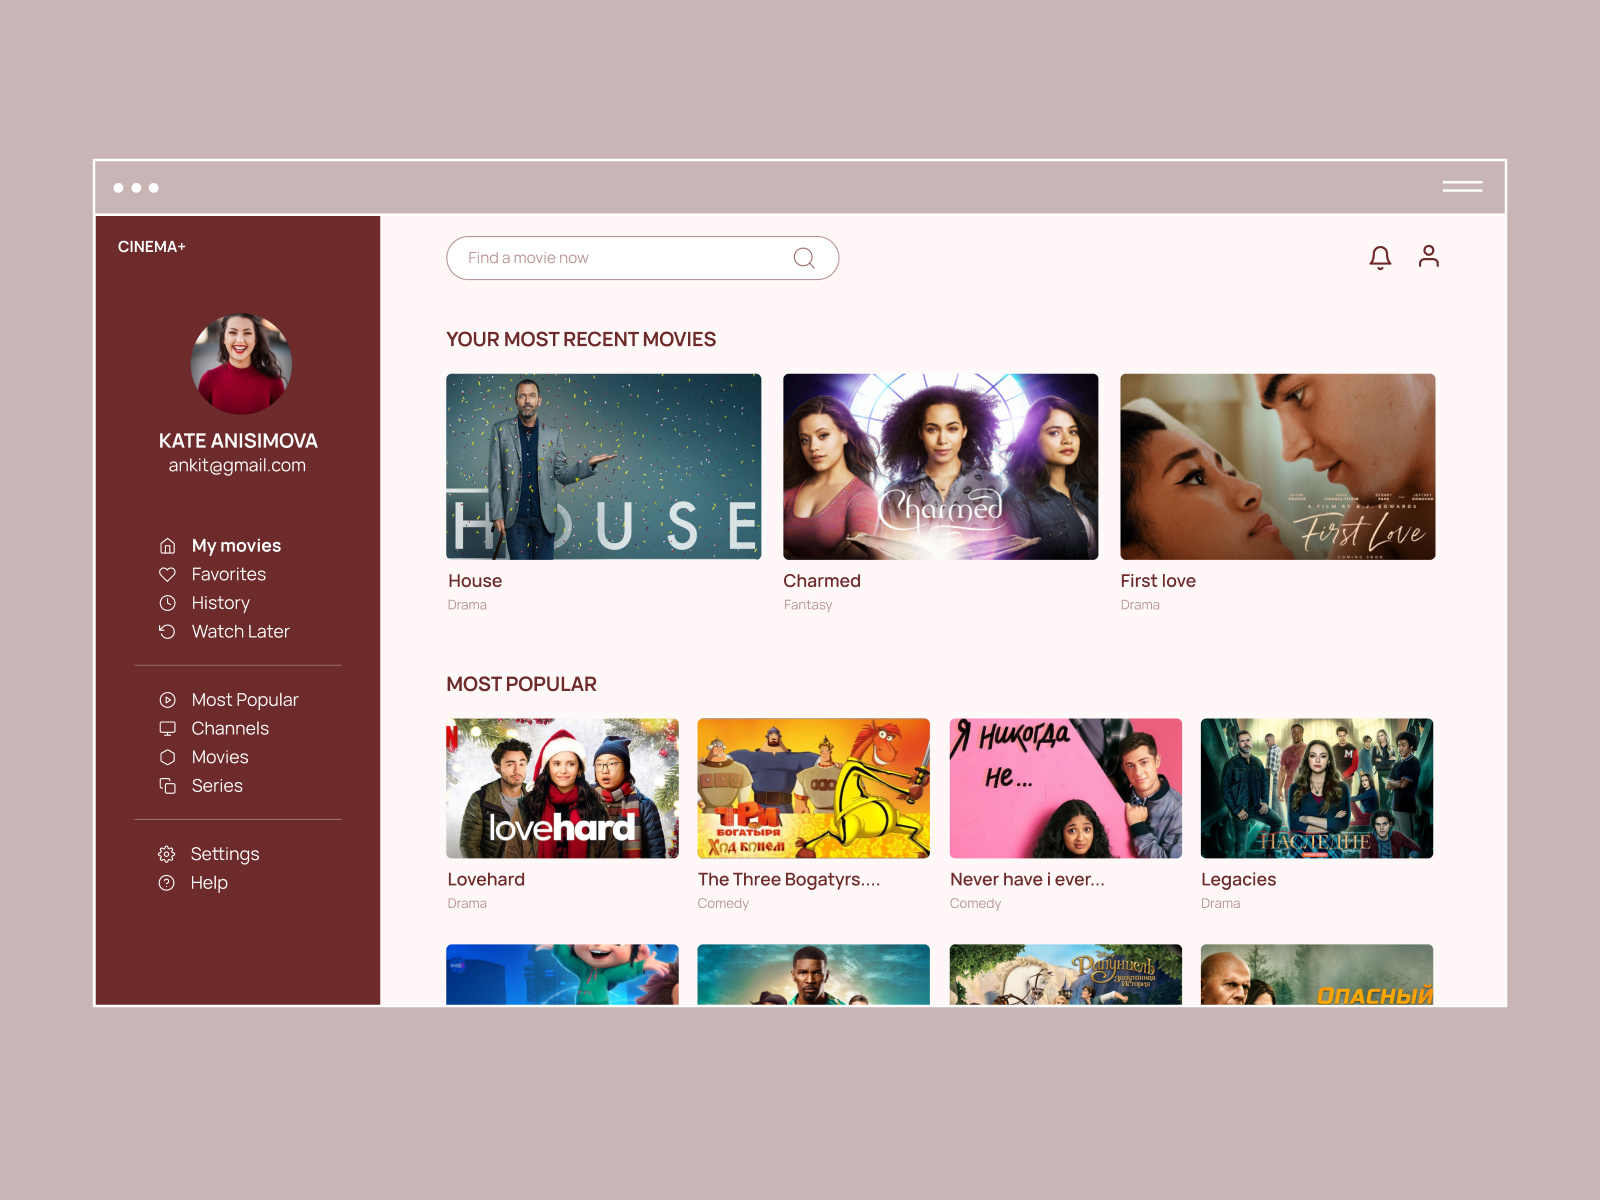The image size is (1600, 1200).
Task: Click the Legacies title text
Action: pyautogui.click(x=1238, y=880)
